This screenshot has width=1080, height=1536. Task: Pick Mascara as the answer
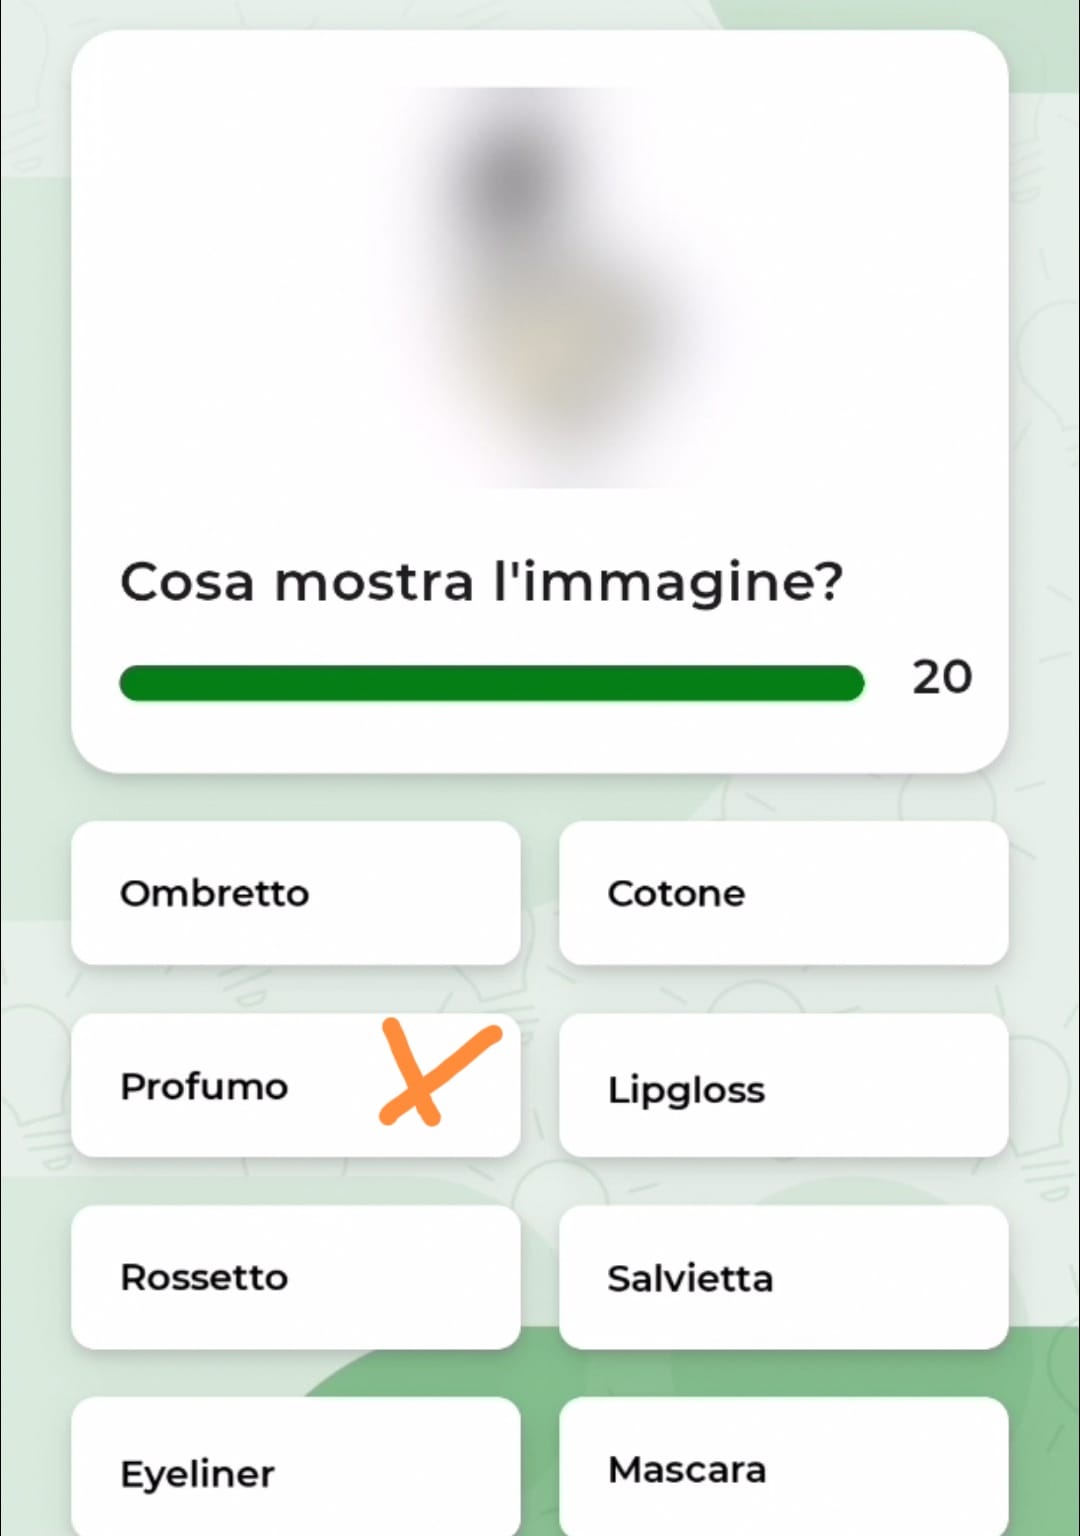tap(783, 1468)
